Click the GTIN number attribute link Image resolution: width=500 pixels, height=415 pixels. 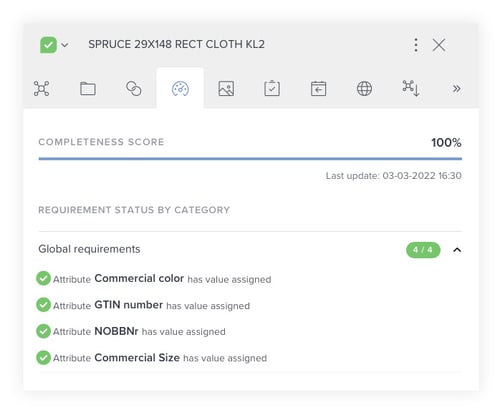[x=129, y=305]
